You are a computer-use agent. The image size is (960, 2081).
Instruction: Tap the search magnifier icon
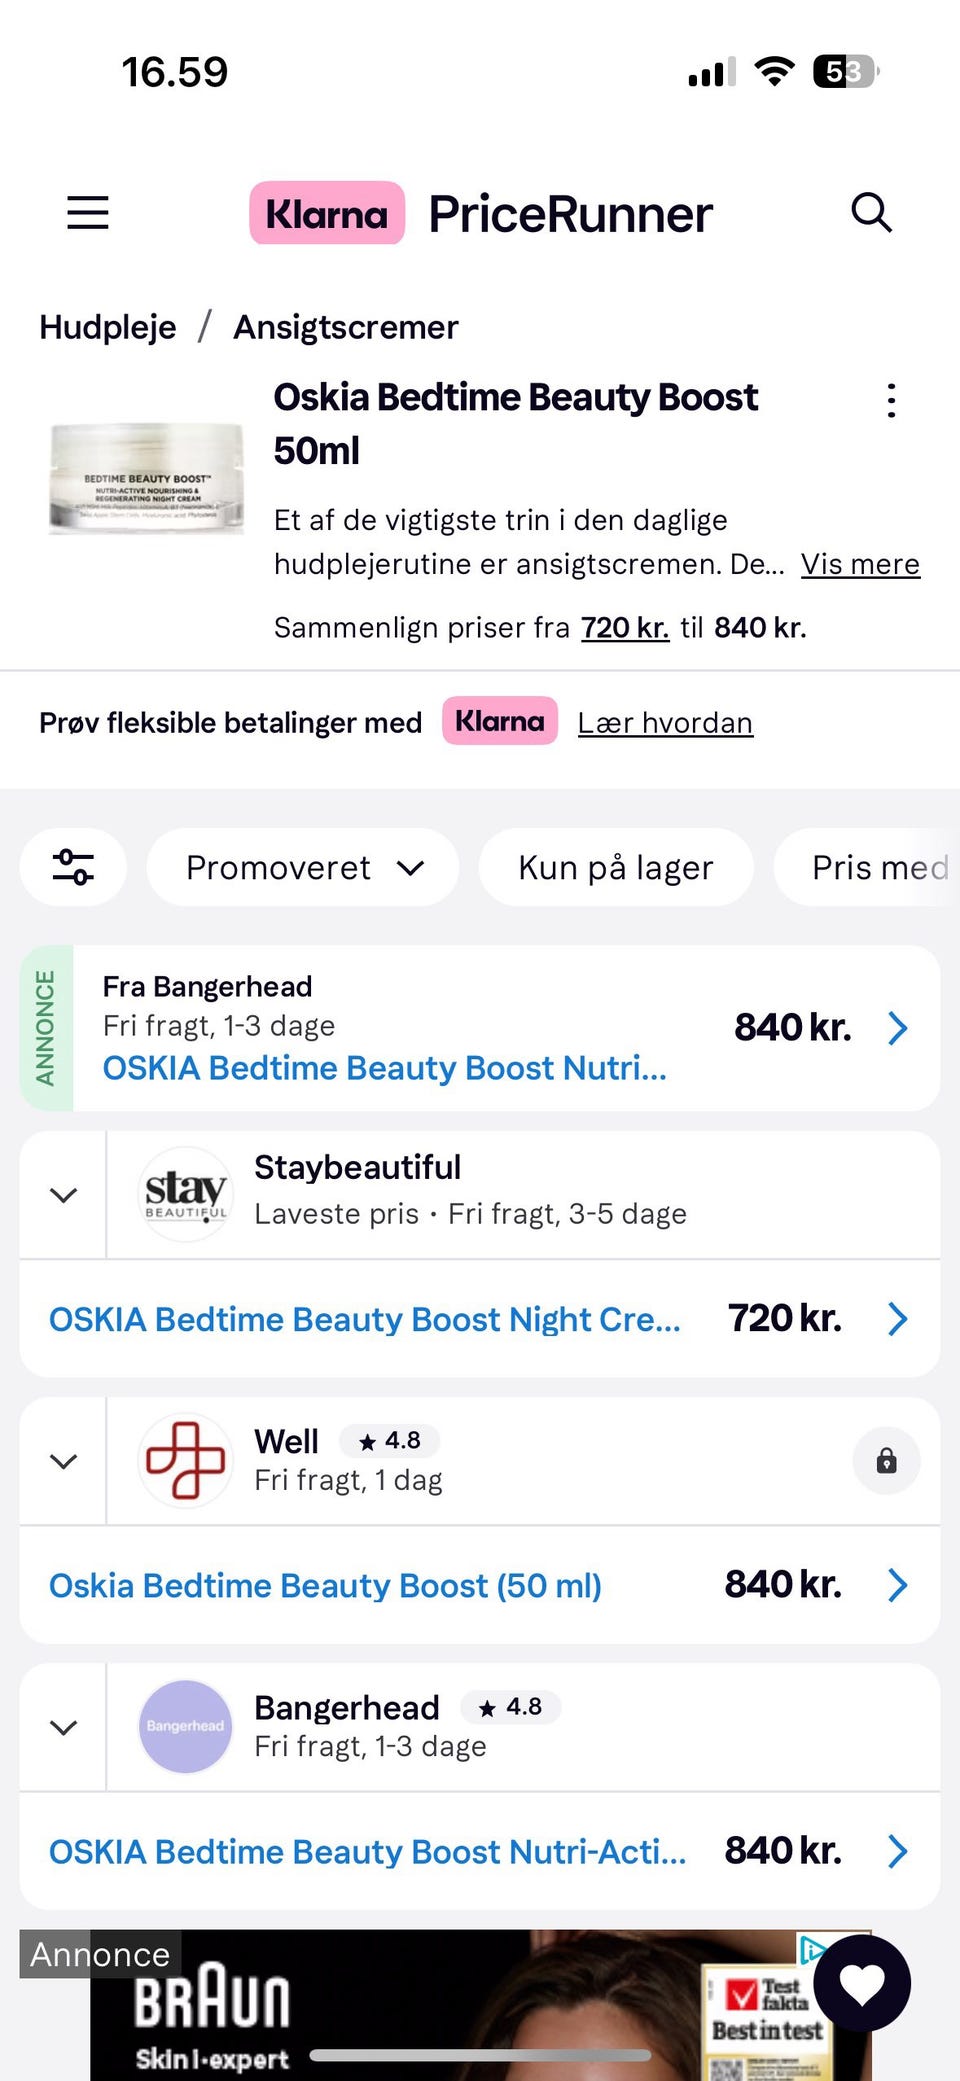(870, 213)
